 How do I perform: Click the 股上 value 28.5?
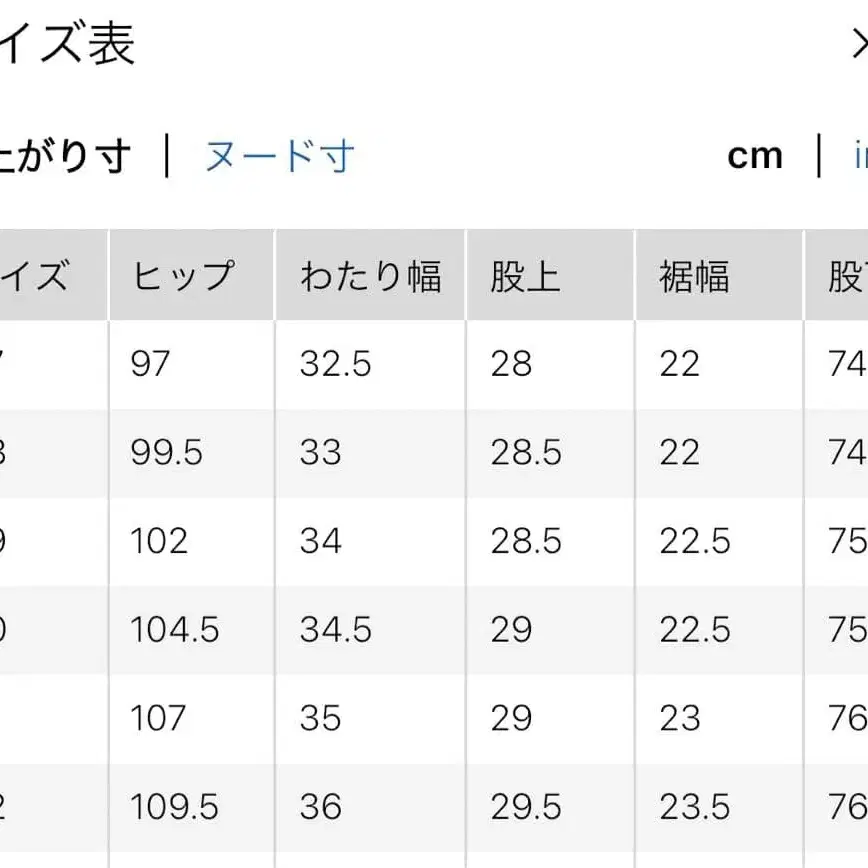[x=525, y=453]
